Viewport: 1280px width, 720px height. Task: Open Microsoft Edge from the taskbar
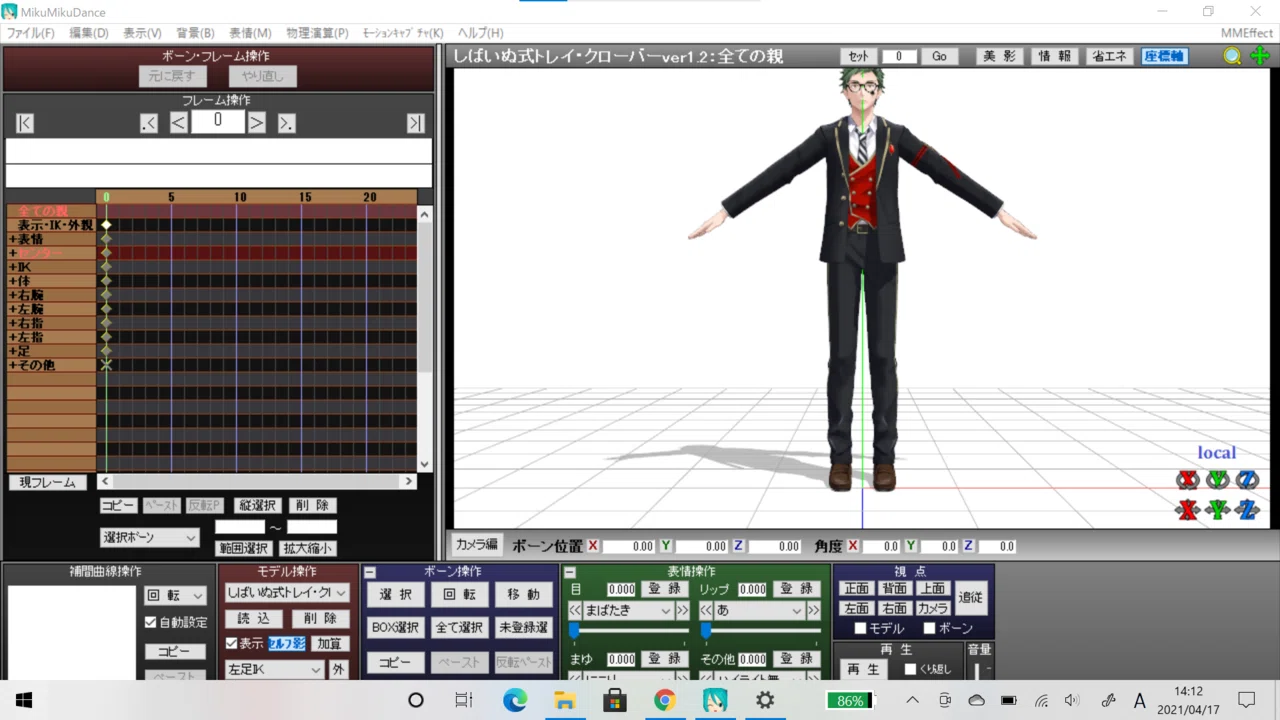click(x=515, y=700)
